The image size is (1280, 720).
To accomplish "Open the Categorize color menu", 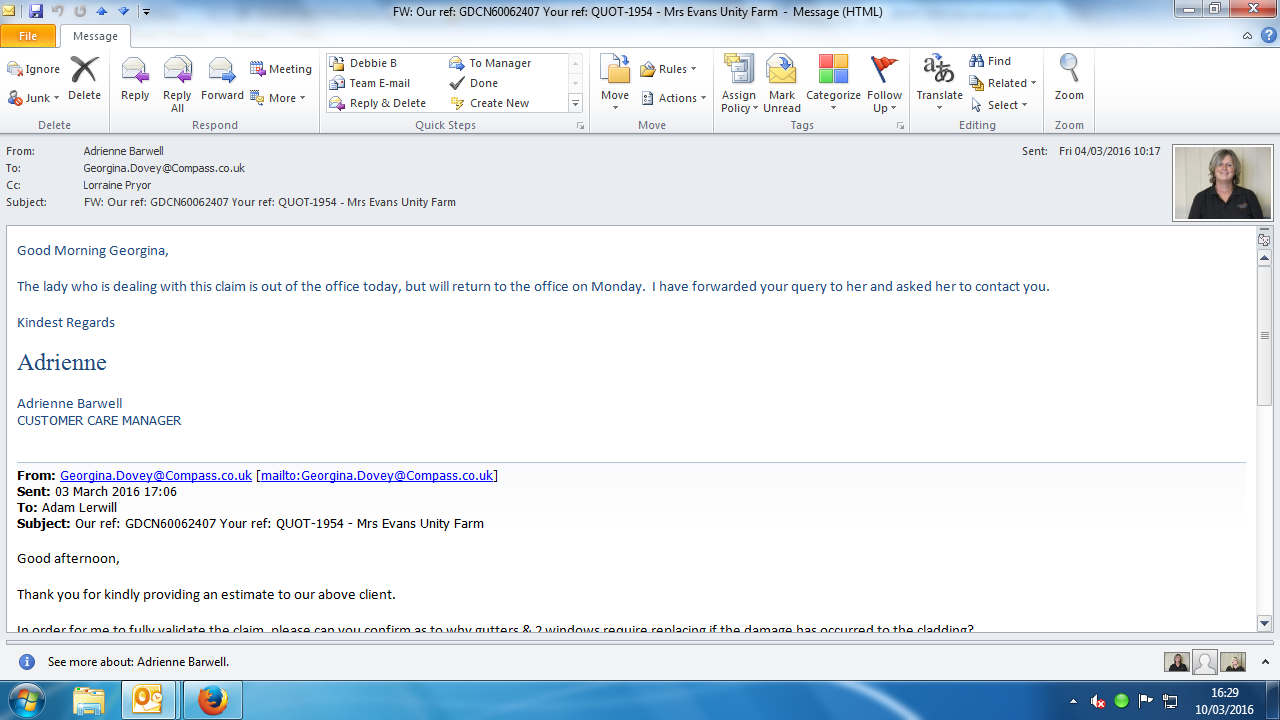I will point(833,84).
